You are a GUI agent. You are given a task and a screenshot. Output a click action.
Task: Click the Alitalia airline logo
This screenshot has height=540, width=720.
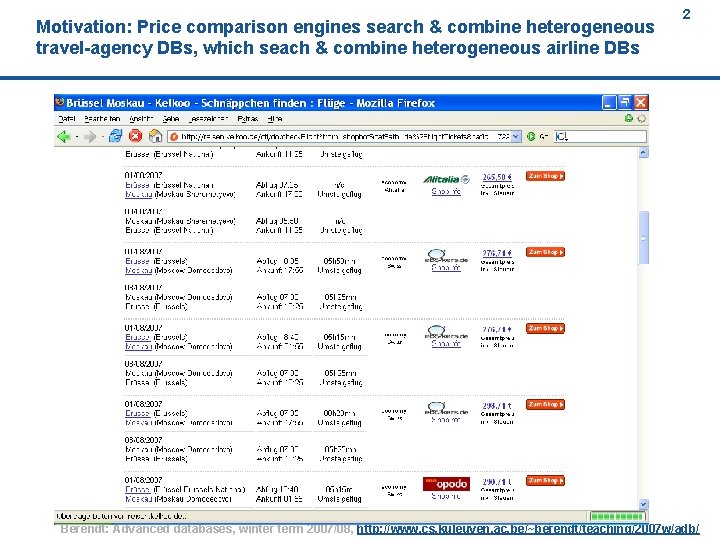tap(446, 180)
